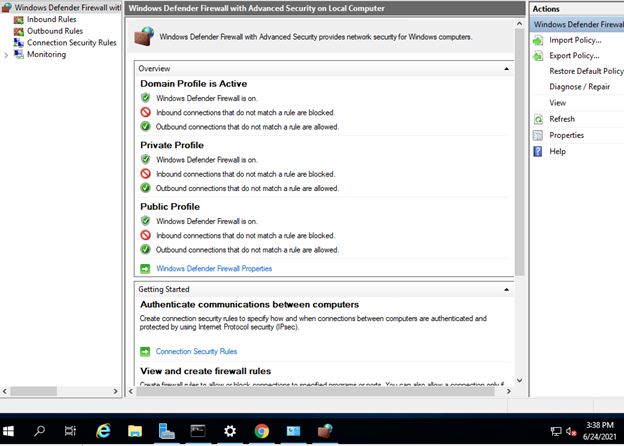Image resolution: width=624 pixels, height=446 pixels.
Task: Click Public Profile outbound allowed icon
Action: 146,249
